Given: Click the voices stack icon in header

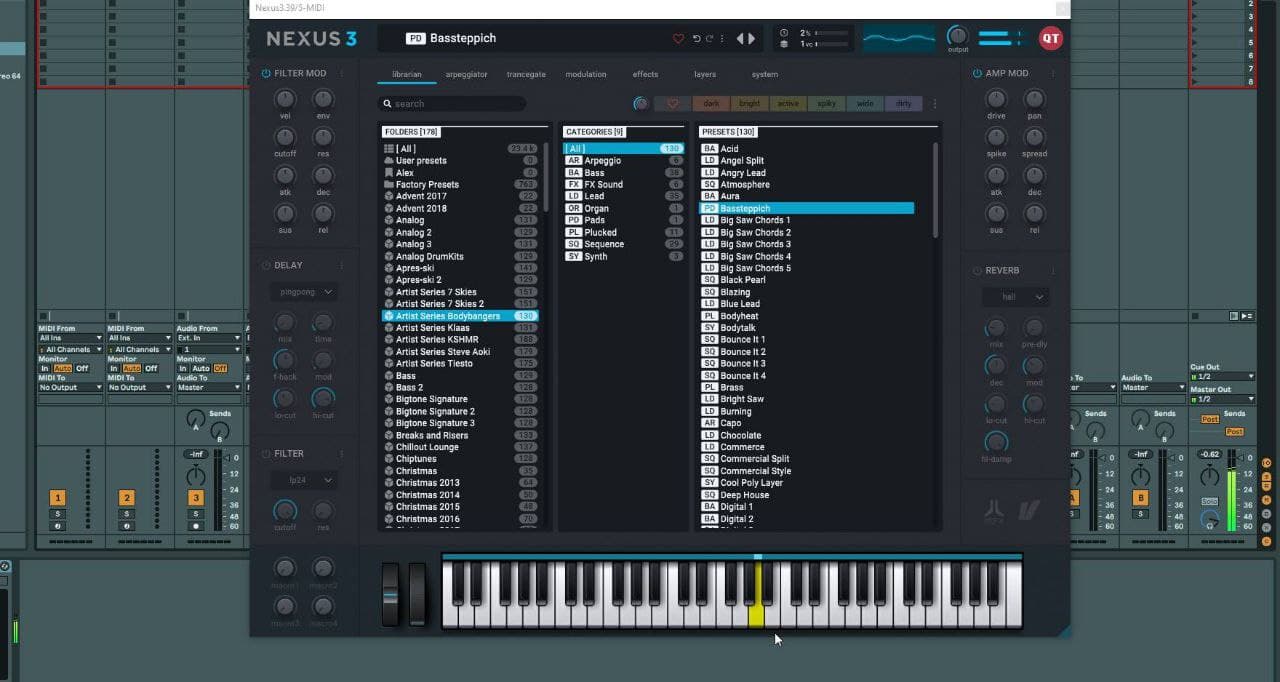Looking at the screenshot, I should click(x=784, y=44).
